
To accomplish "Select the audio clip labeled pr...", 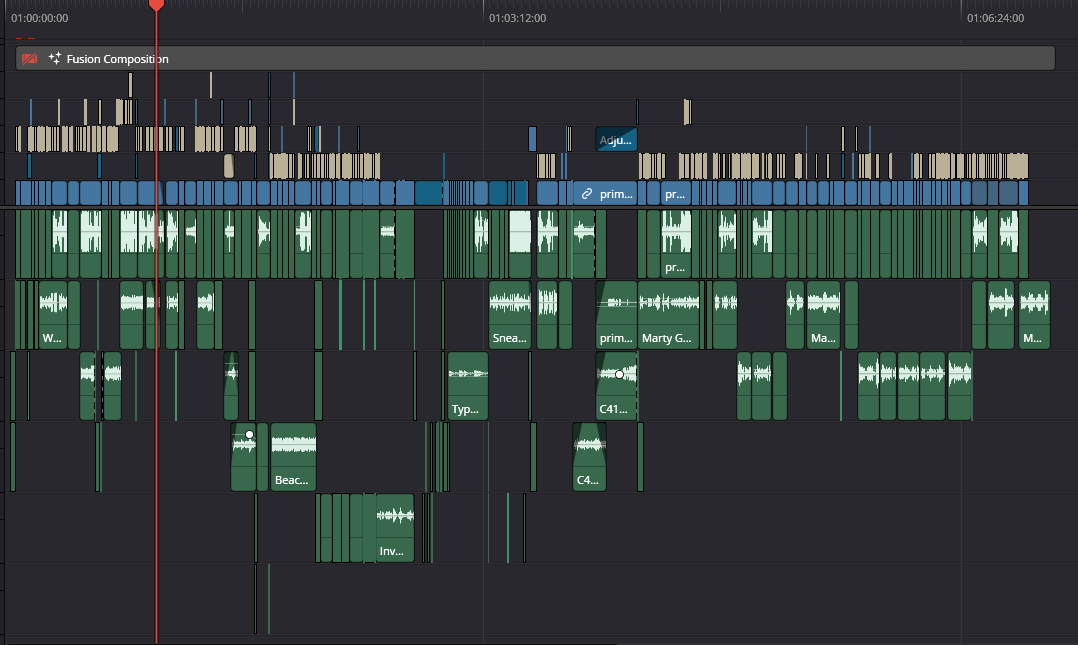I will pos(676,243).
